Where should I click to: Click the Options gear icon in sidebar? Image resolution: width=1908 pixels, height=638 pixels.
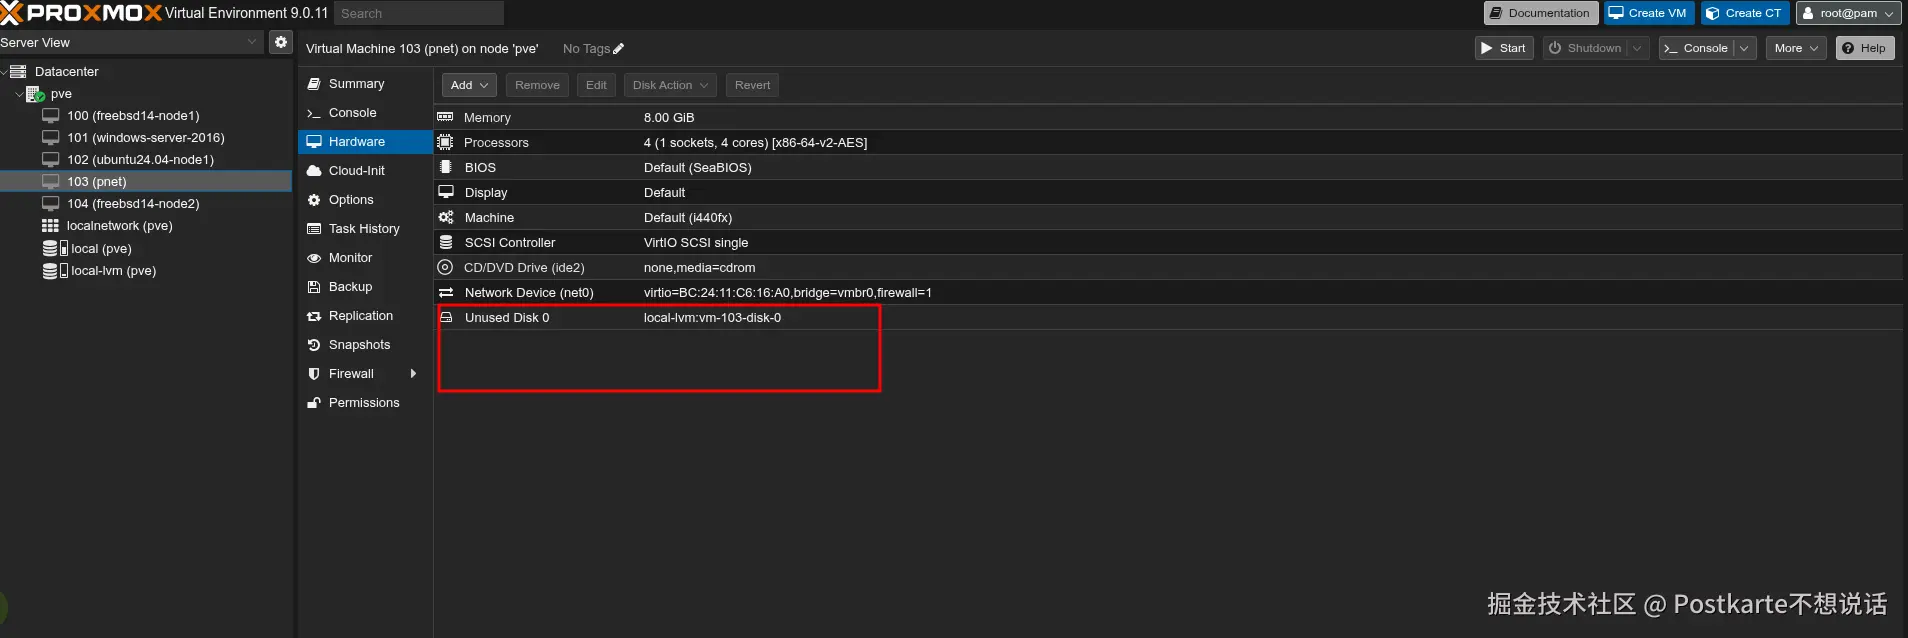314,200
